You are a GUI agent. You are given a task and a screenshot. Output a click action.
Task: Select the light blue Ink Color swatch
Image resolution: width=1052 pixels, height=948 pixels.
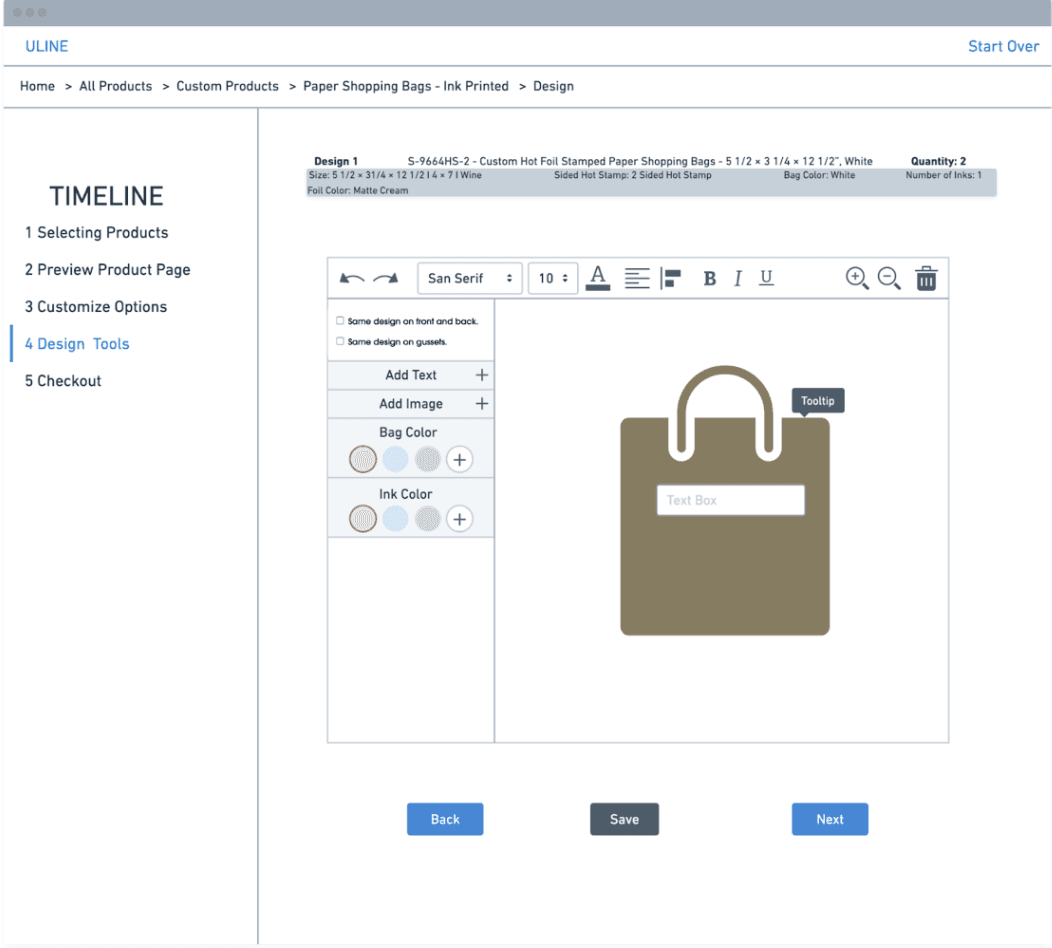click(395, 519)
